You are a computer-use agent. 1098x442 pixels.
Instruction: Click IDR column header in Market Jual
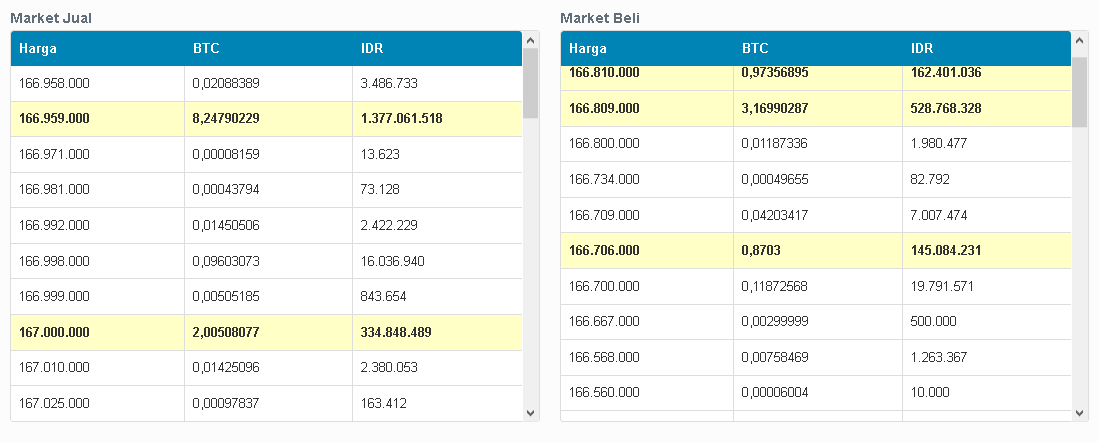click(372, 48)
